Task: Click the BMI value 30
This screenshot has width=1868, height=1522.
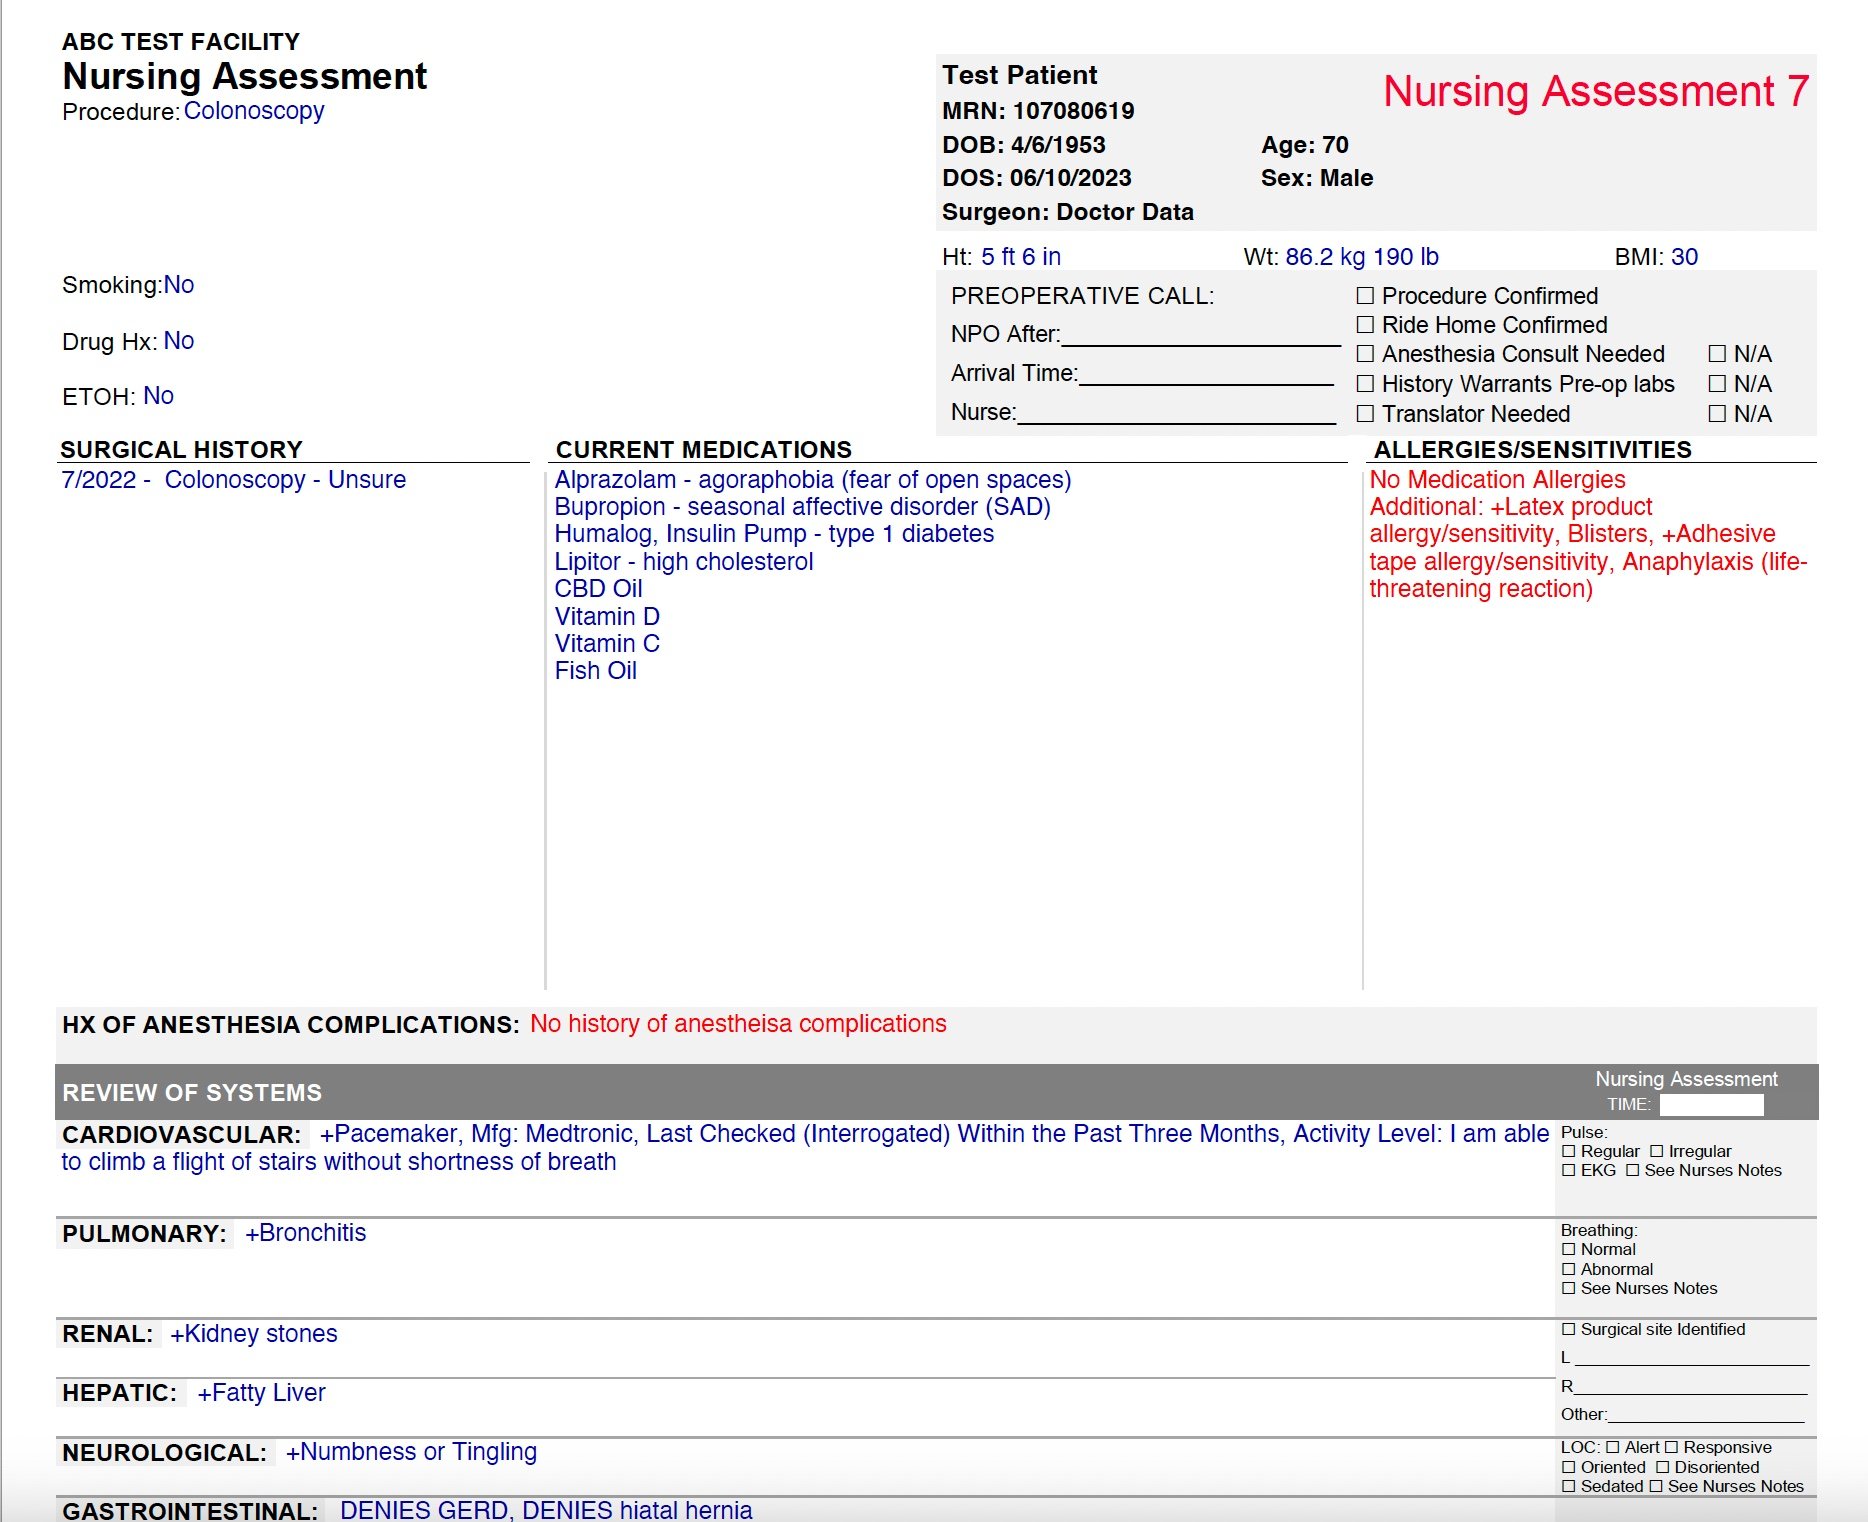Action: coord(1684,257)
